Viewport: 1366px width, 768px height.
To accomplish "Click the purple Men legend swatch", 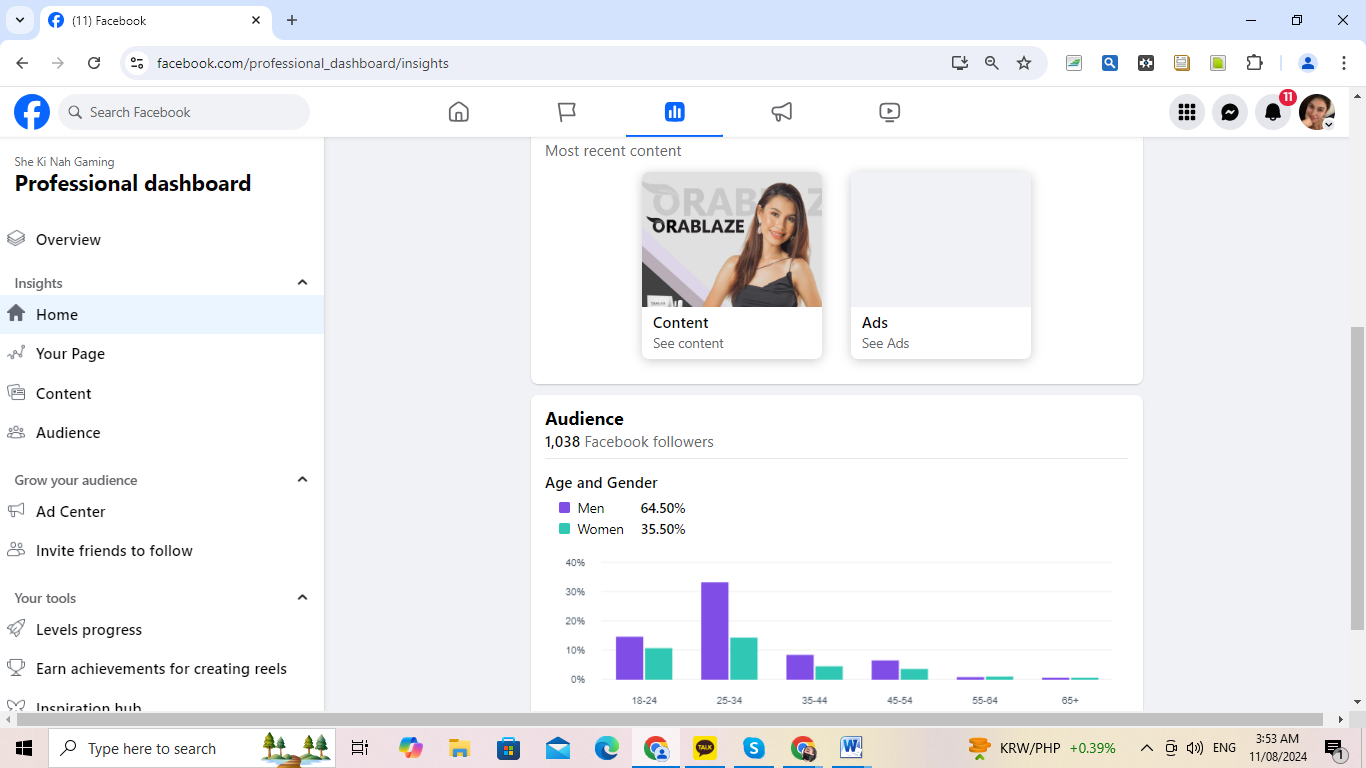I will [564, 508].
